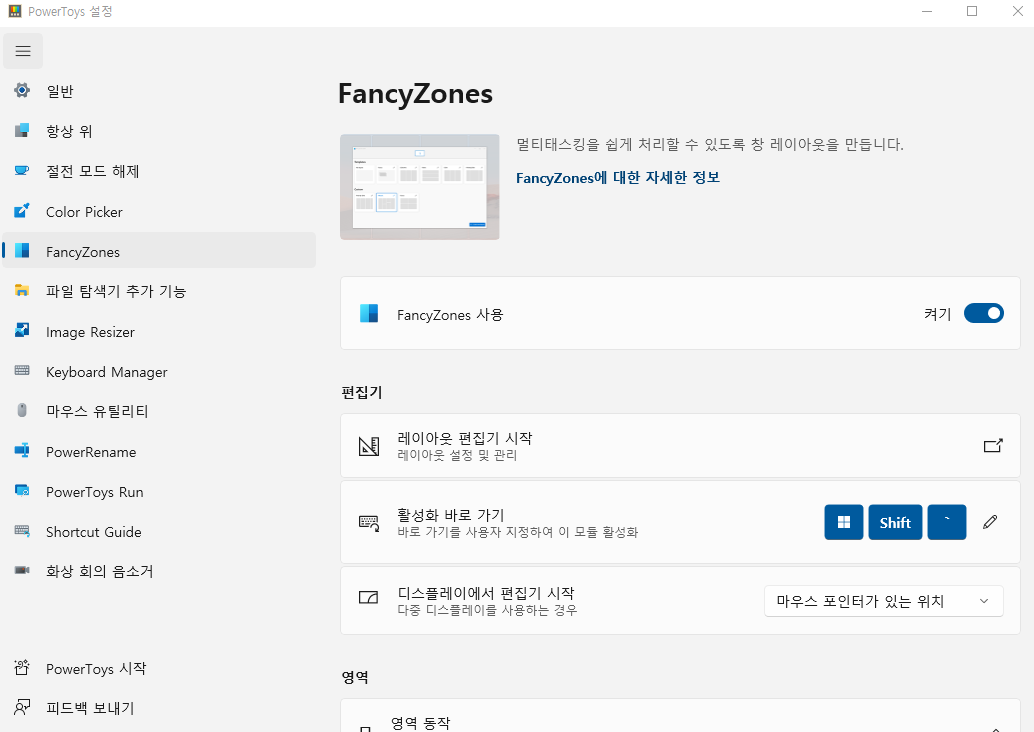Click the PowerToys 시작 icon
The image size is (1034, 732).
click(22, 667)
